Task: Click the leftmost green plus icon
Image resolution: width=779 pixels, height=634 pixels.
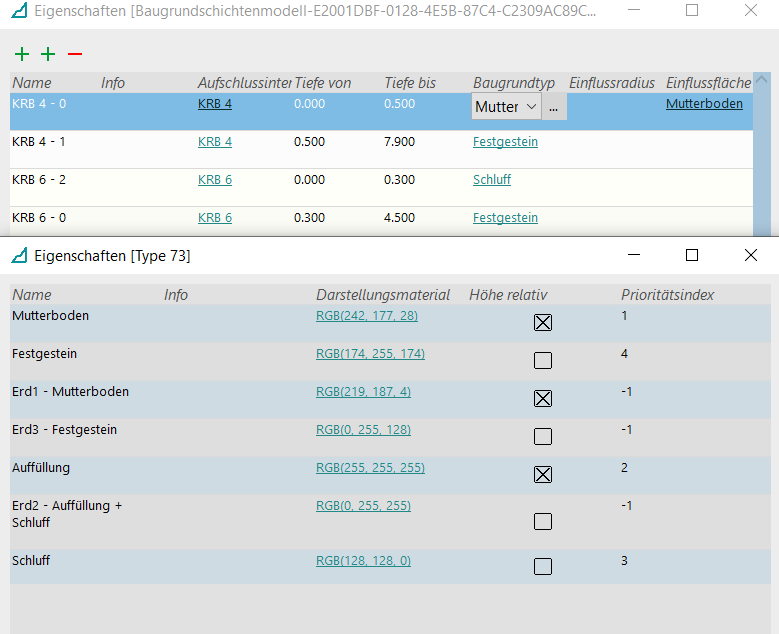Action: pyautogui.click(x=22, y=54)
